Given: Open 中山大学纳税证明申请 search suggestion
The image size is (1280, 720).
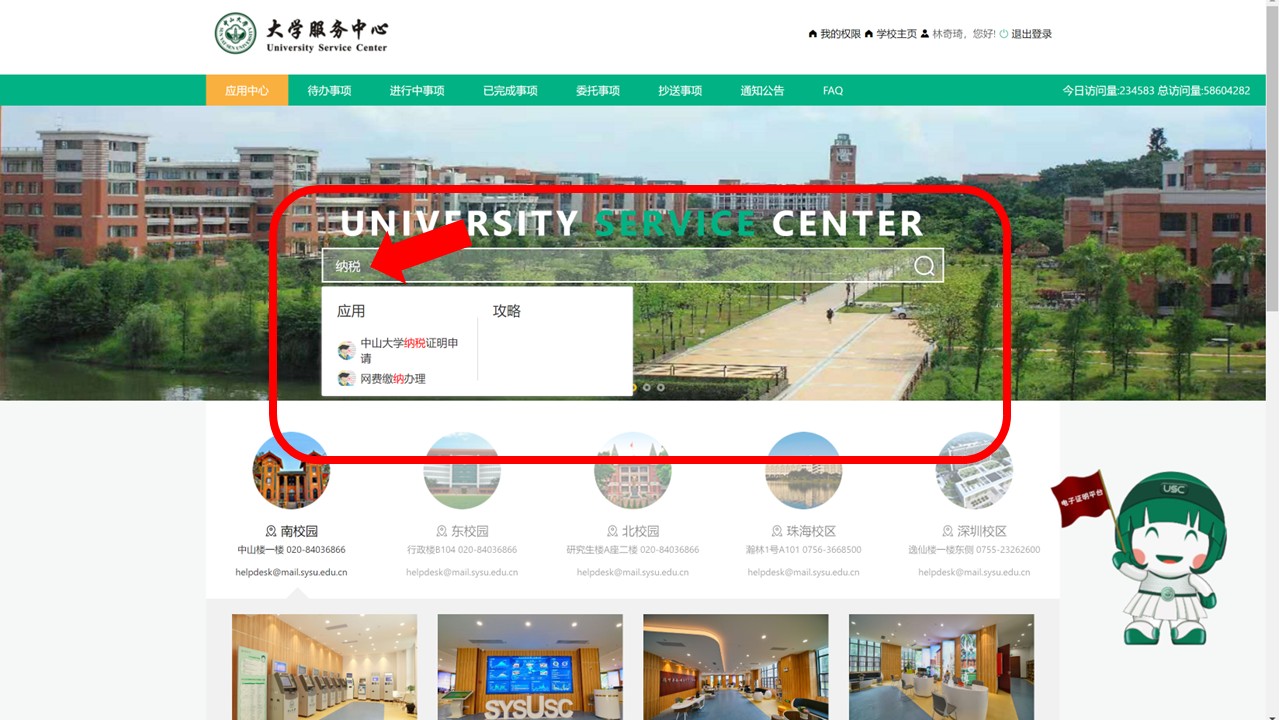Looking at the screenshot, I should tap(409, 350).
